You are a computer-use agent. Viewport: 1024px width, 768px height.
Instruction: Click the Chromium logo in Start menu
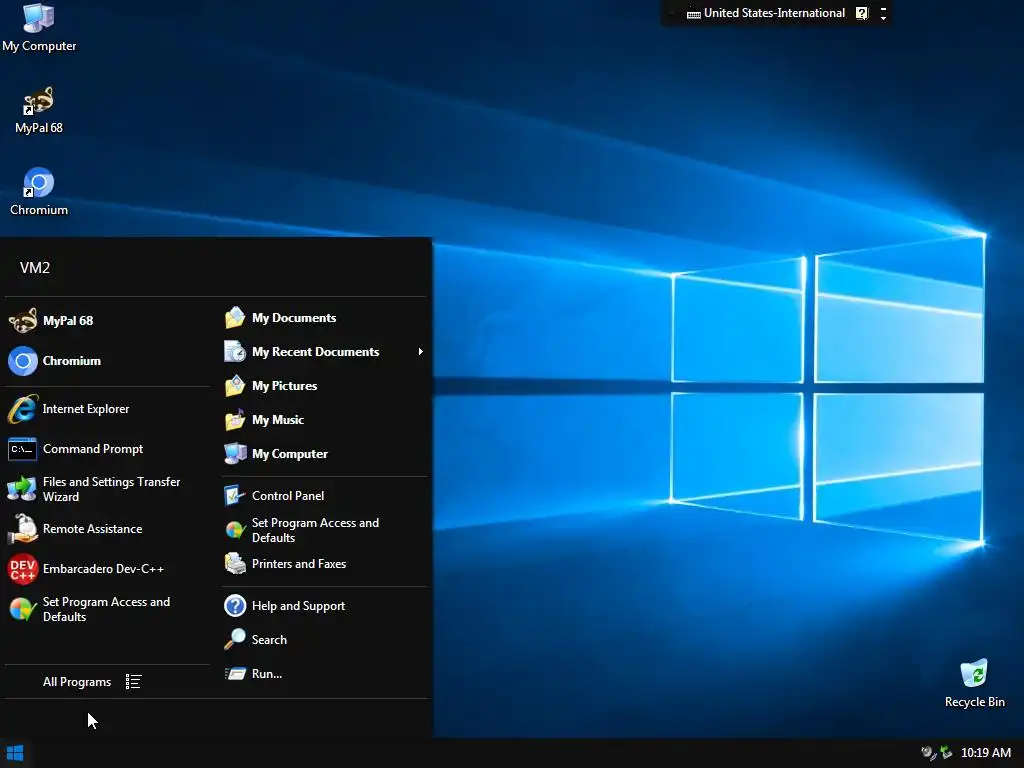(23, 361)
